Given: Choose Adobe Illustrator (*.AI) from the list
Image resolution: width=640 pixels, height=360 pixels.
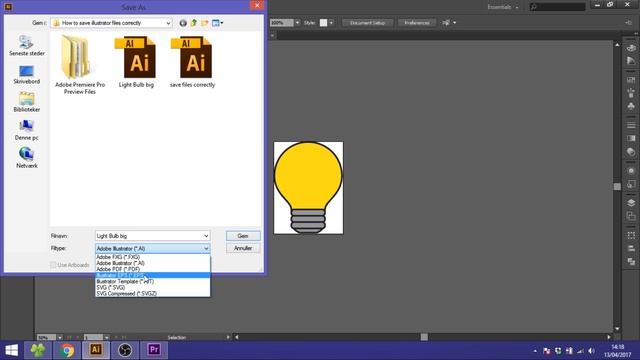Looking at the screenshot, I should tap(153, 263).
